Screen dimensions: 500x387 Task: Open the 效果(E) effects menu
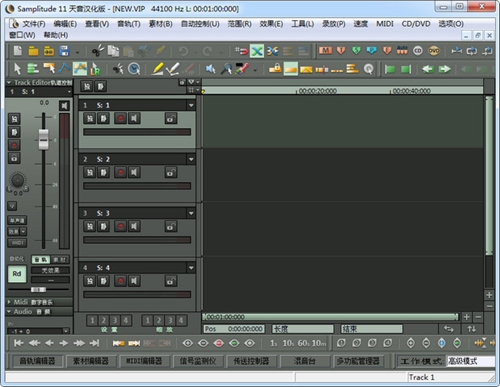click(271, 24)
